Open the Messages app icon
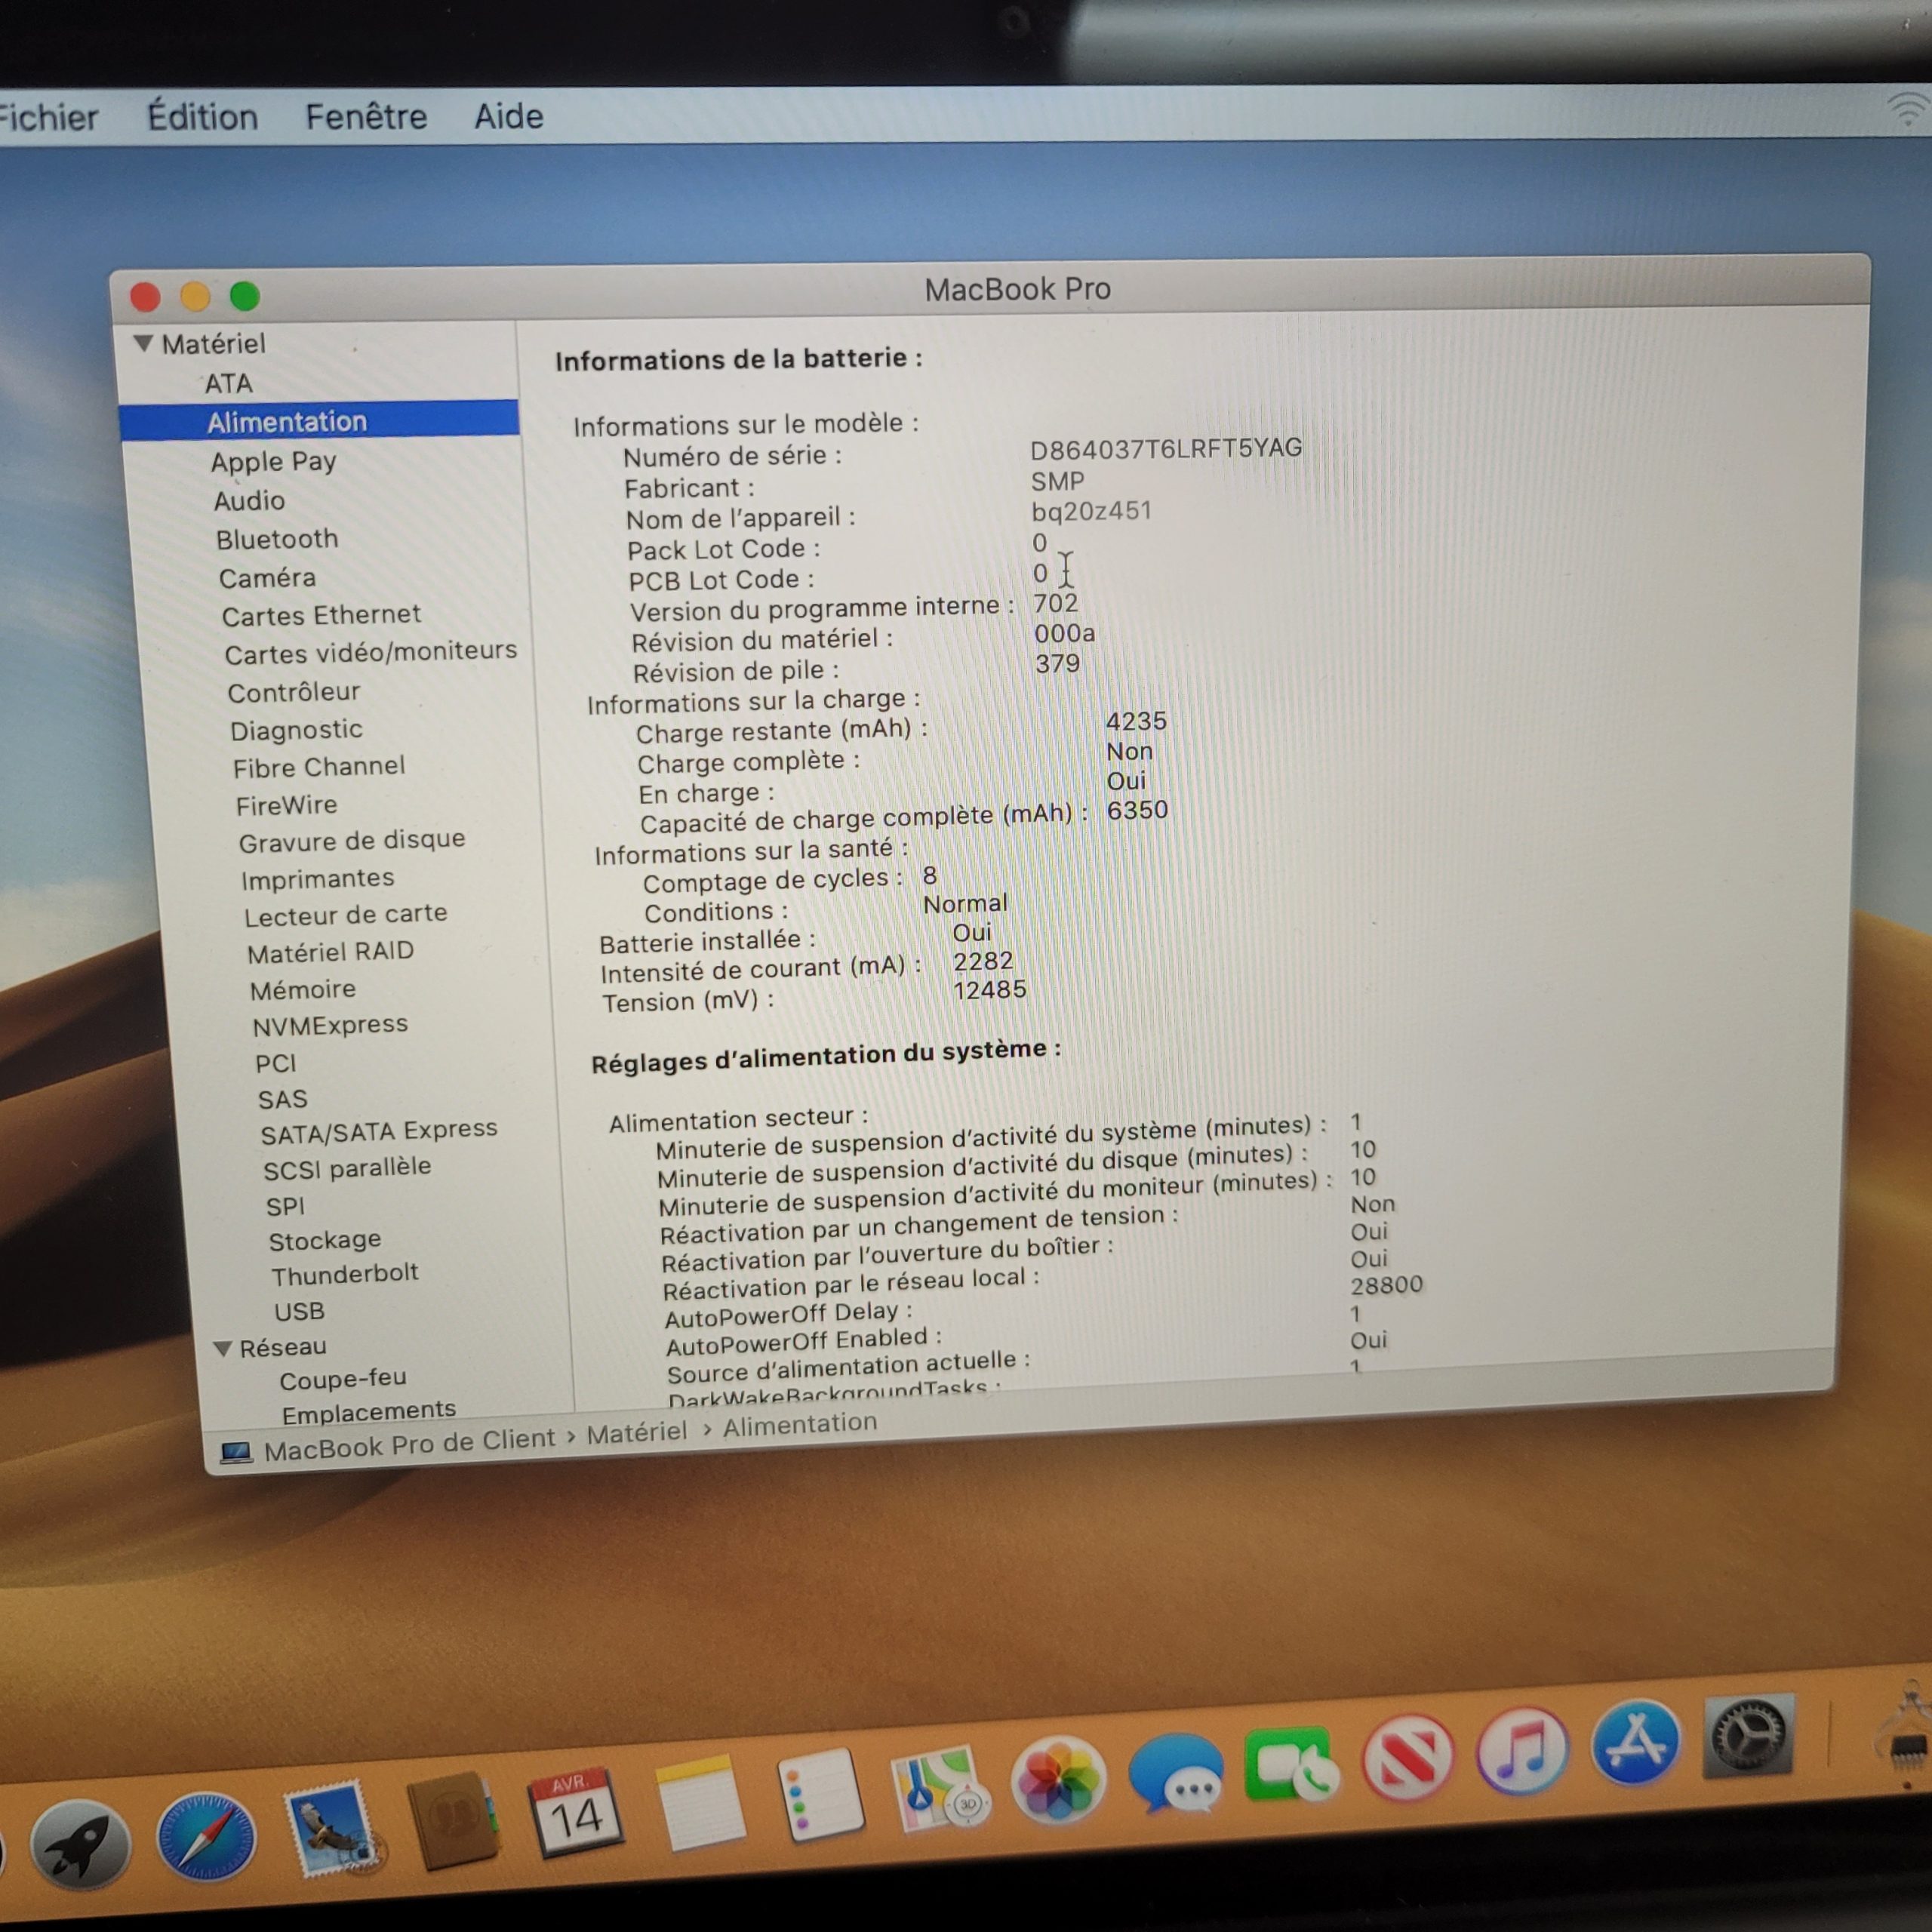Screen dimensions: 1932x1932 tap(1177, 1773)
